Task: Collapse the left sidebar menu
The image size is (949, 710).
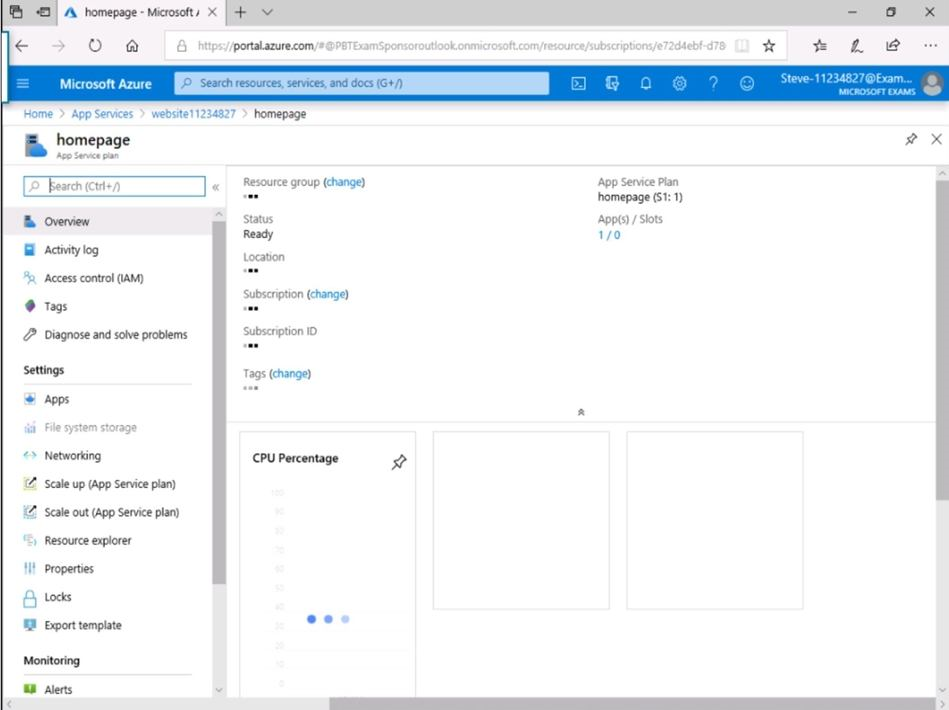Action: click(x=215, y=187)
